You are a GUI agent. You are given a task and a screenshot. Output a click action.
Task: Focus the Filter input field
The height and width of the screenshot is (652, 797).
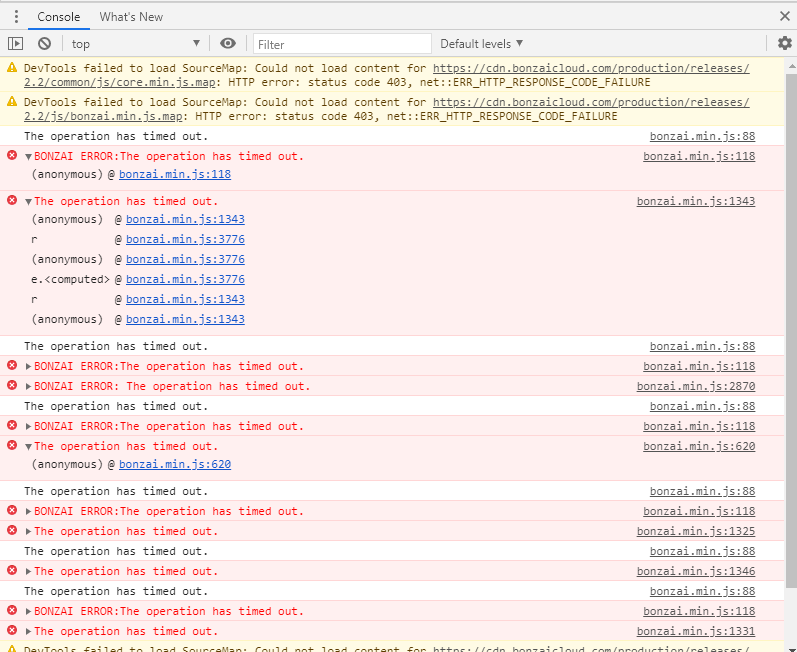tap(342, 44)
